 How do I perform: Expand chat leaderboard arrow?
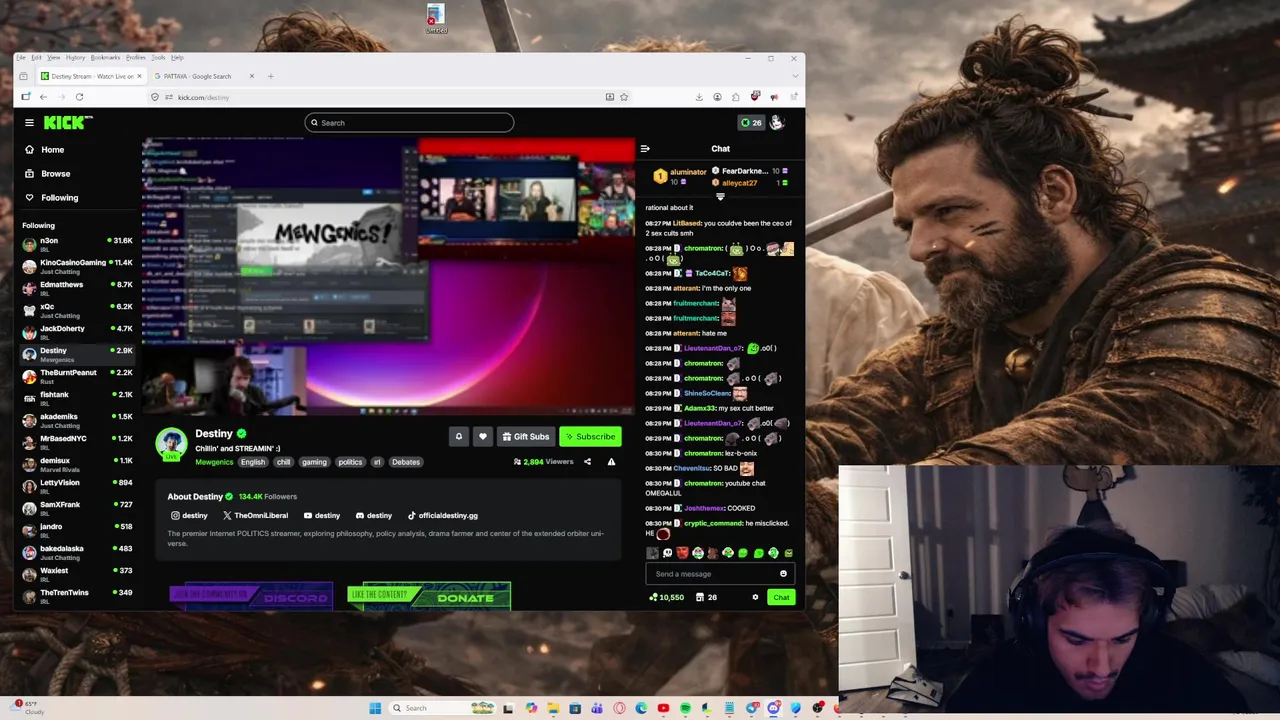coord(720,197)
